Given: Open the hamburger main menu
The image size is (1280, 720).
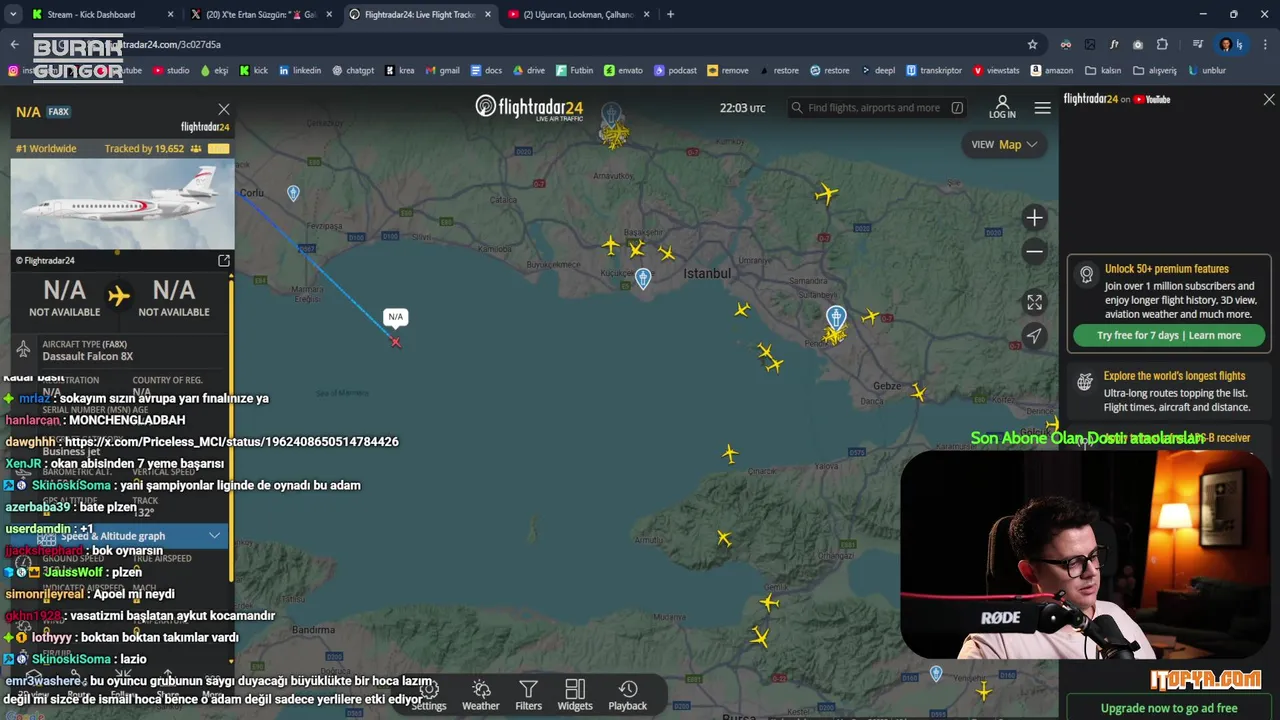Looking at the screenshot, I should pos(1042,108).
